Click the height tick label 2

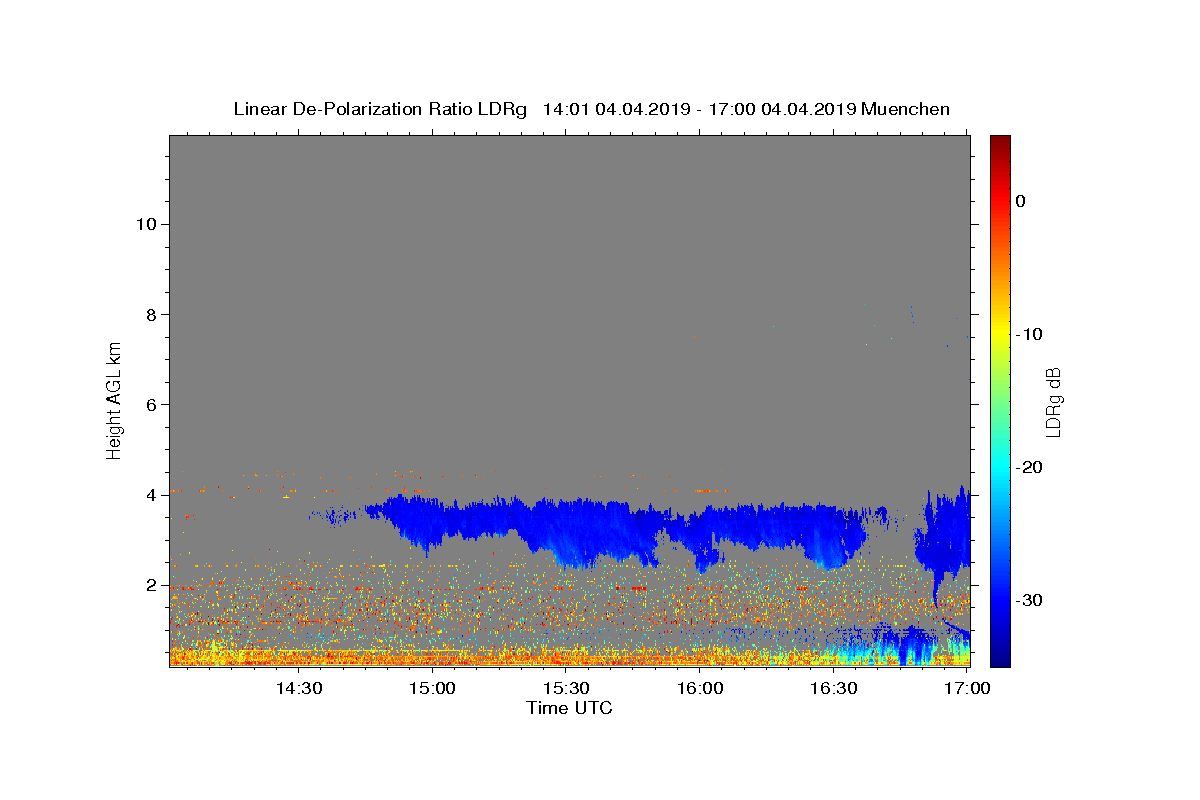(x=150, y=585)
